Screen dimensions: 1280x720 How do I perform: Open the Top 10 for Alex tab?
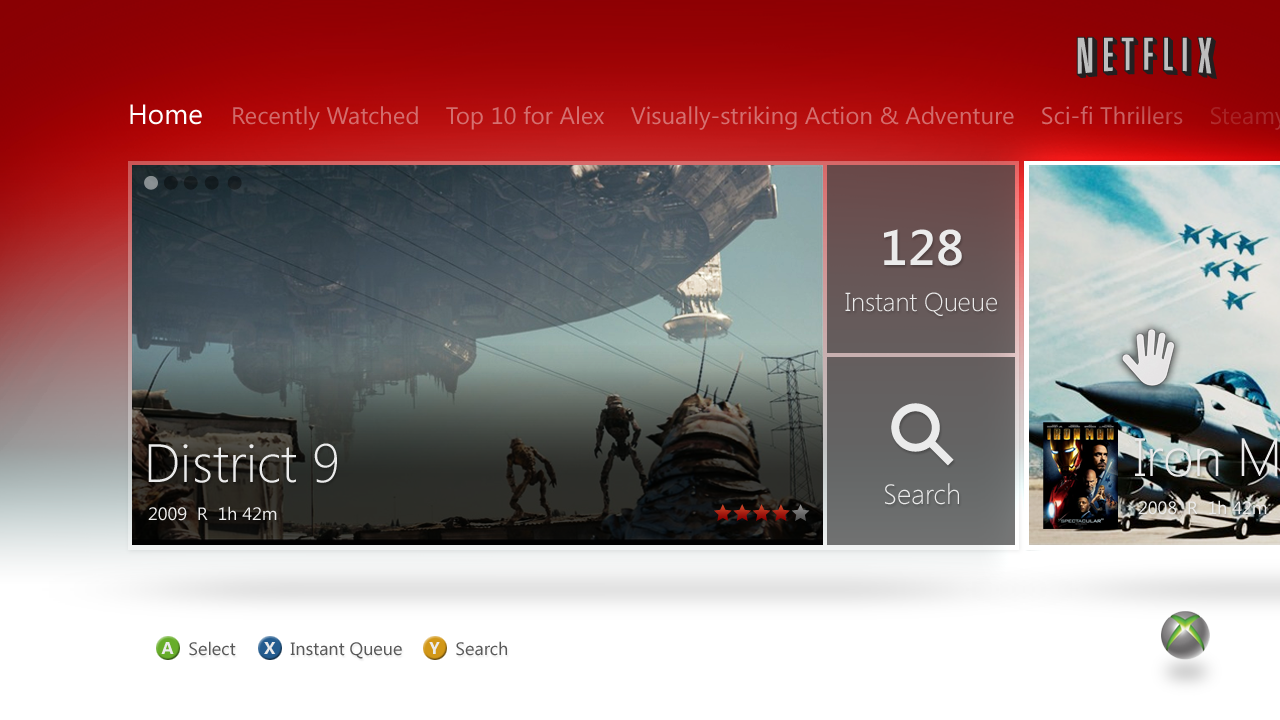pyautogui.click(x=525, y=116)
